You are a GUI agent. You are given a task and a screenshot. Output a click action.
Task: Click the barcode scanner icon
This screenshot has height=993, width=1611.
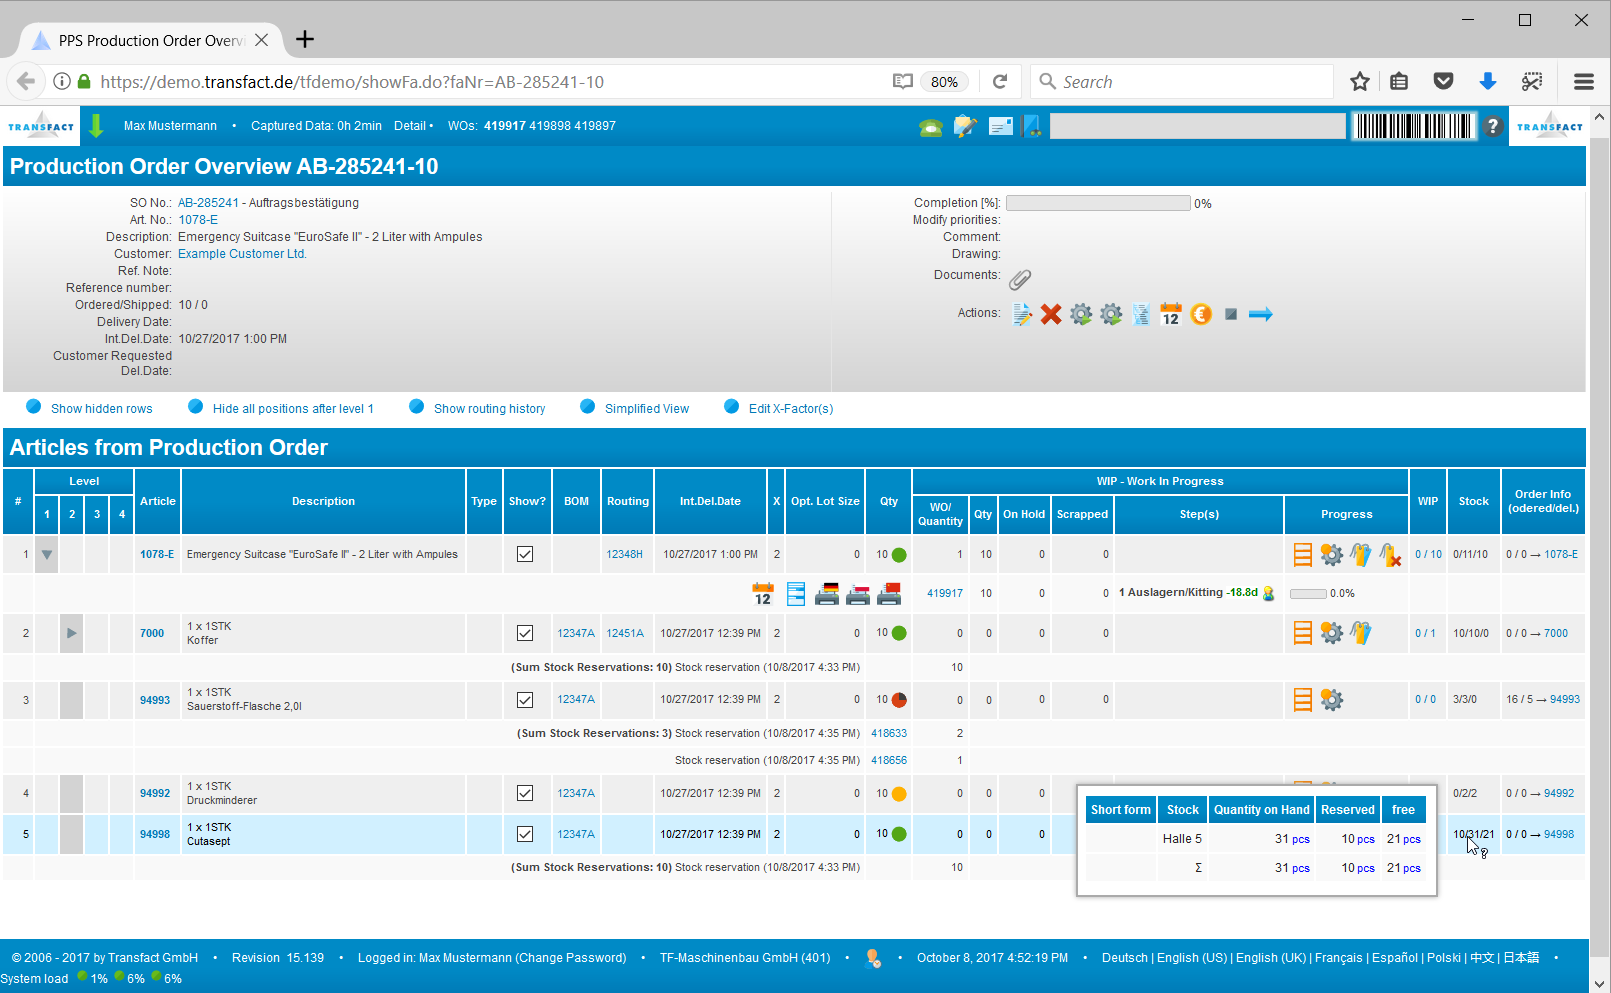pos(1413,126)
